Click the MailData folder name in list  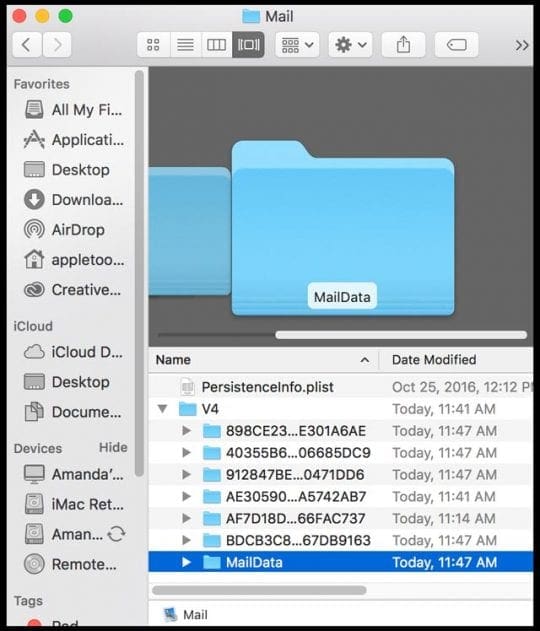point(254,562)
